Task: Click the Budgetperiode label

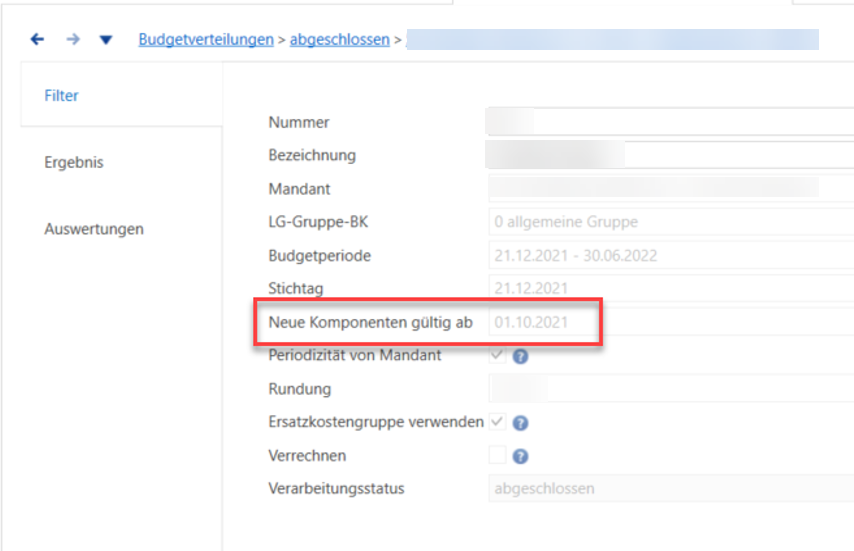Action: pyautogui.click(x=320, y=255)
